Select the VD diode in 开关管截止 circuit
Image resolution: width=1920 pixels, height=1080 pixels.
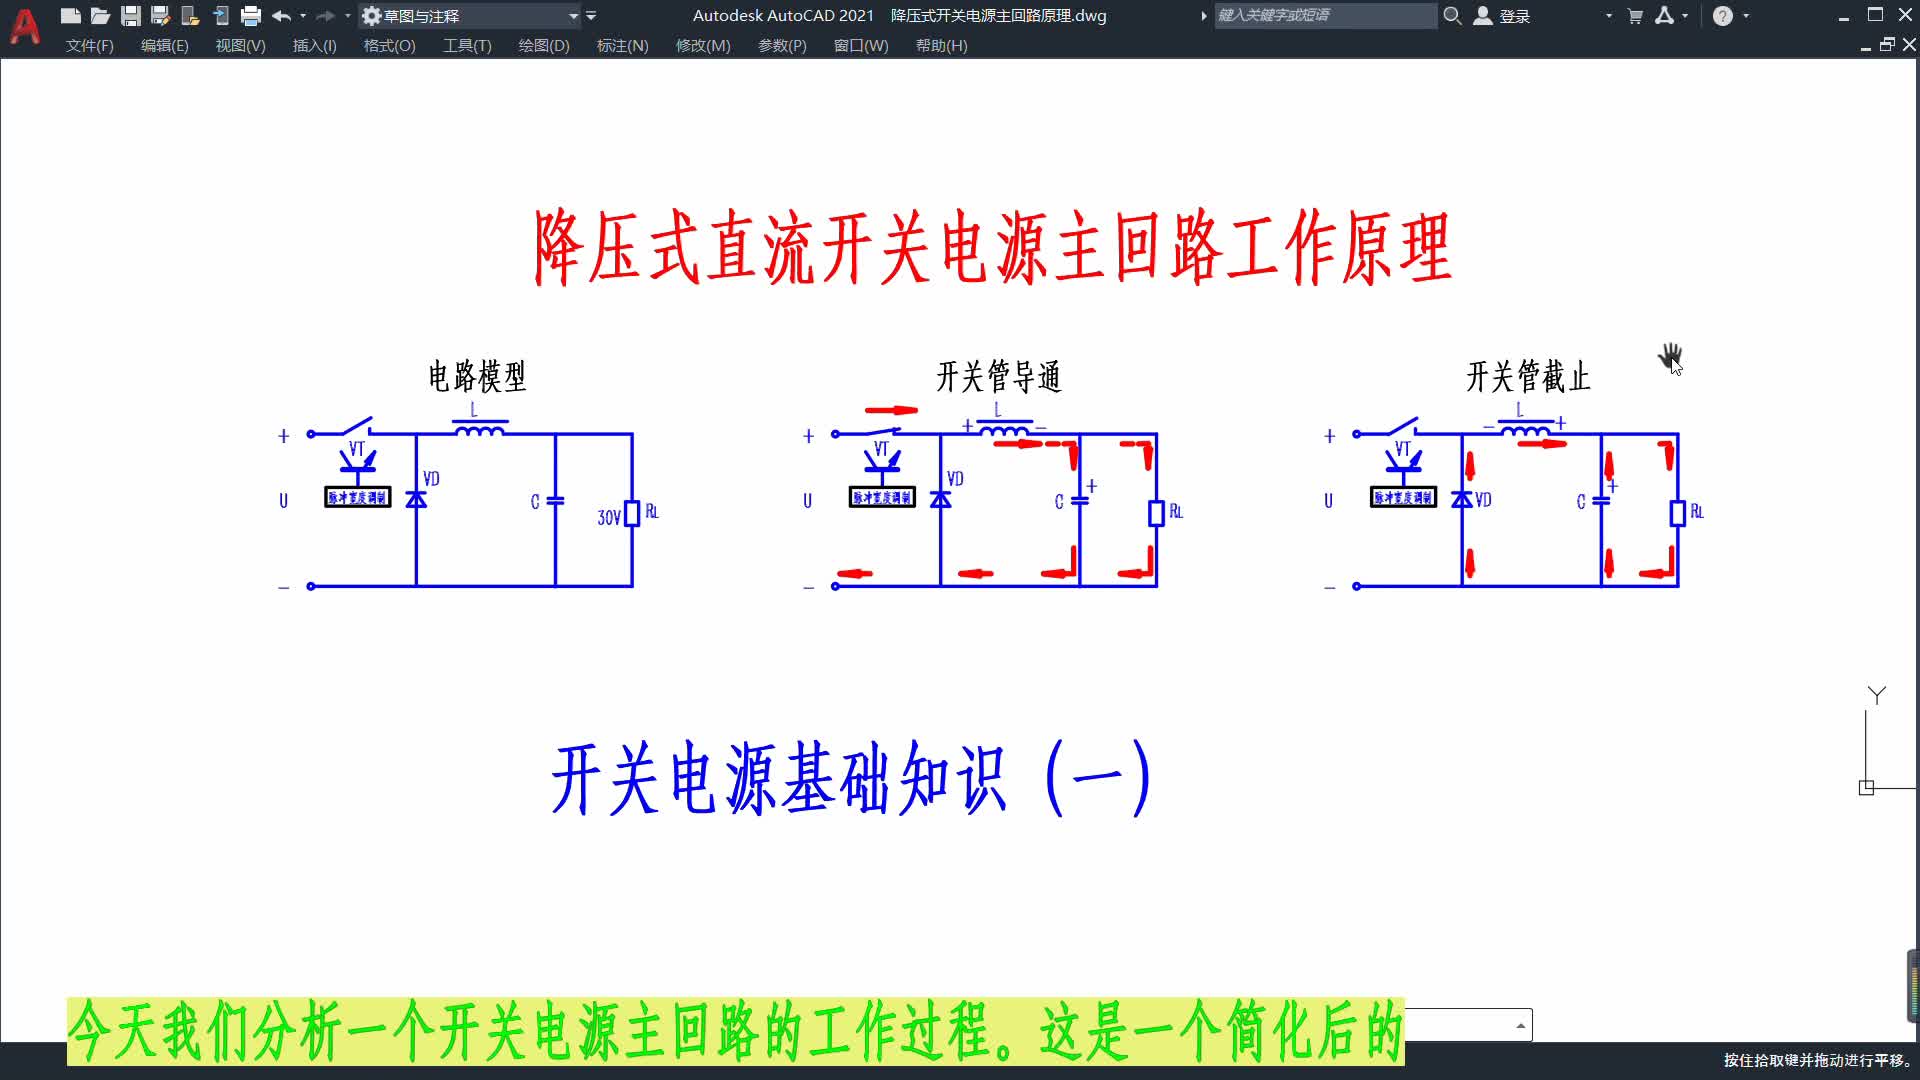(1462, 499)
